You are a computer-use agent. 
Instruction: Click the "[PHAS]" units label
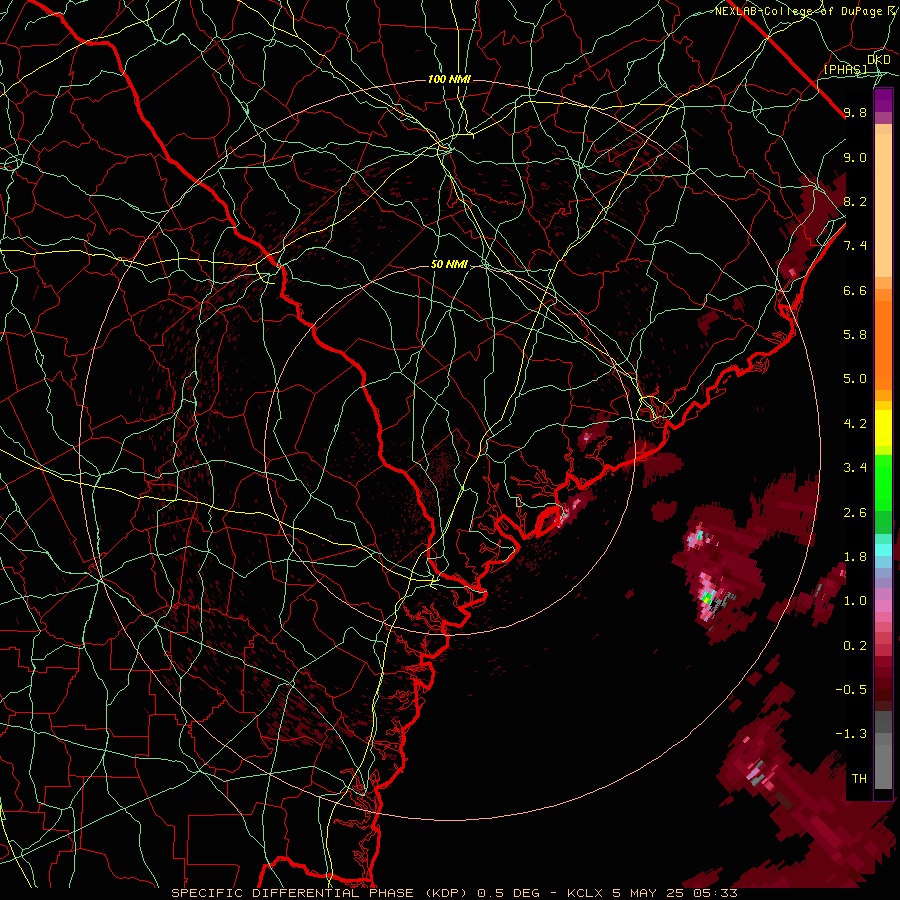point(845,70)
